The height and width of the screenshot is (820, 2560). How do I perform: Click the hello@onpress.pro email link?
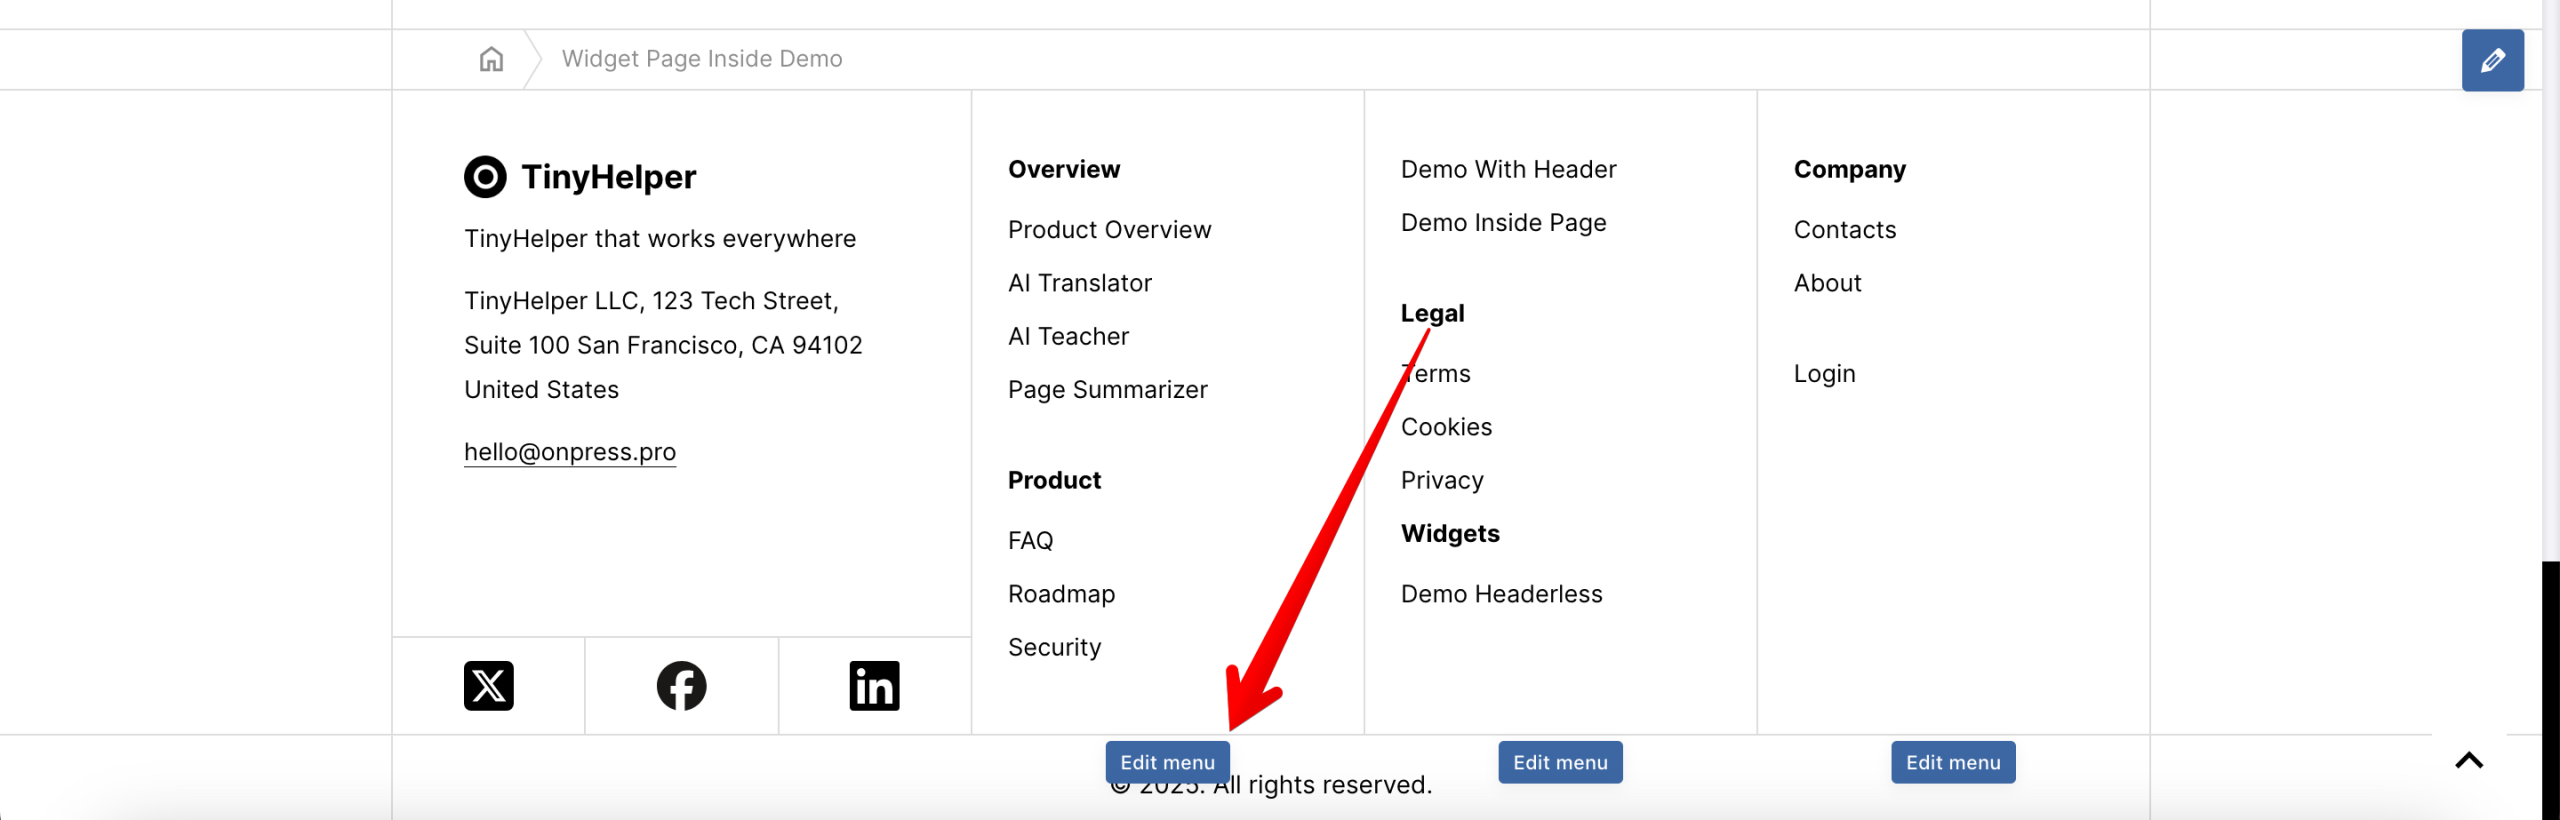click(570, 452)
